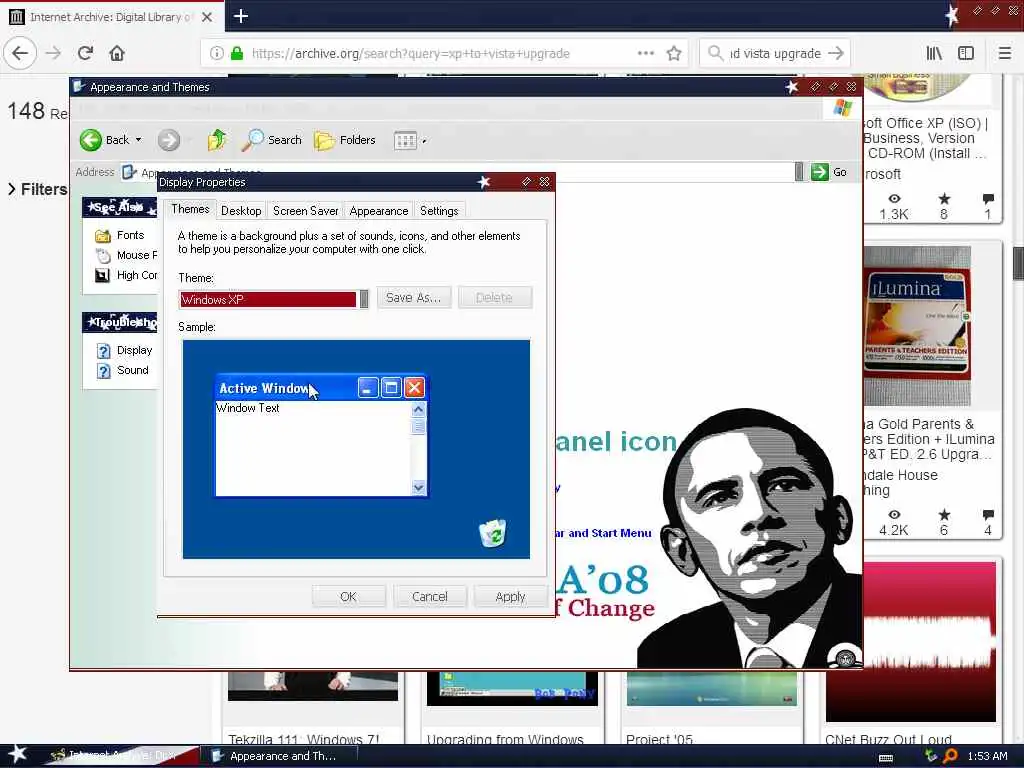Open Project '05 result
Image resolution: width=1024 pixels, height=768 pixels.
click(x=659, y=740)
